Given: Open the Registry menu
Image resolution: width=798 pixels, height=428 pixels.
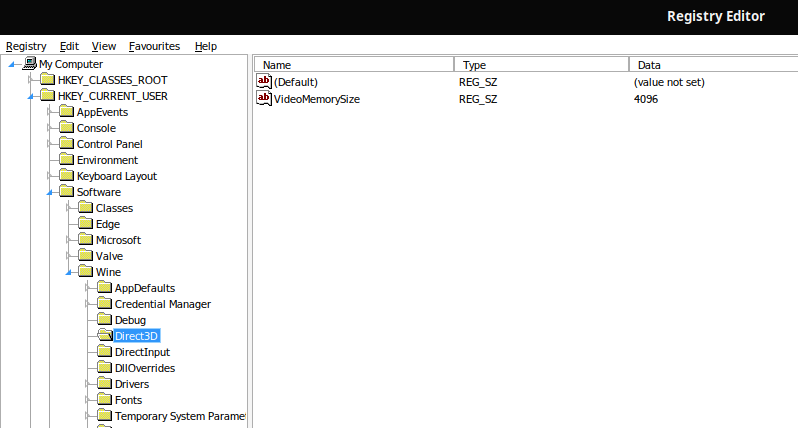Looking at the screenshot, I should pos(26,46).
